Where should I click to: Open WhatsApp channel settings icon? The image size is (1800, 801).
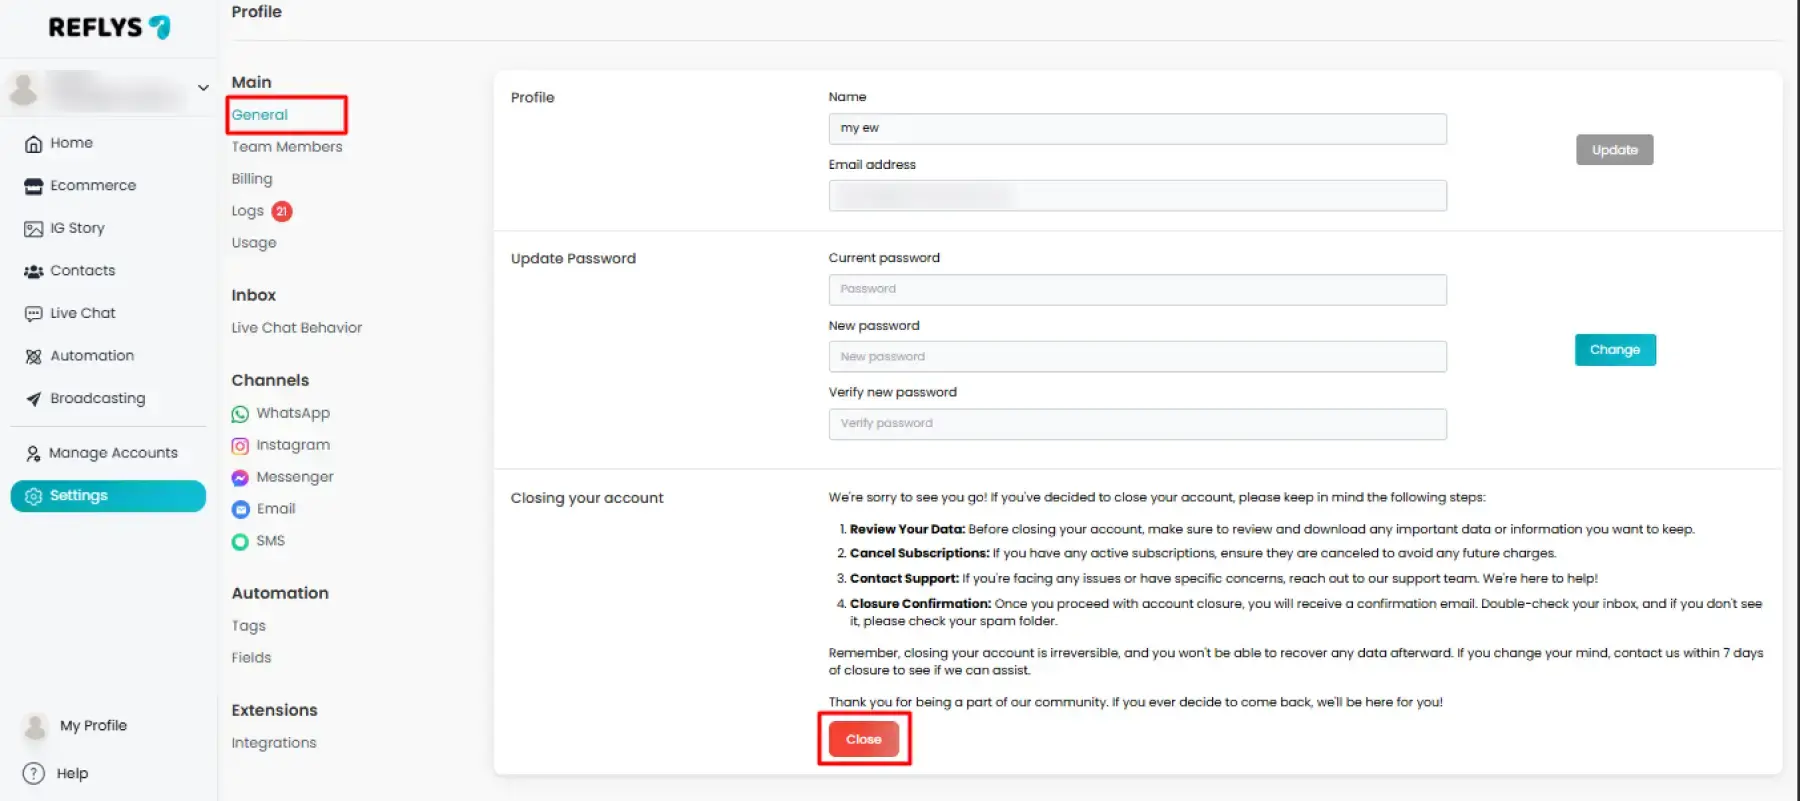coord(240,414)
